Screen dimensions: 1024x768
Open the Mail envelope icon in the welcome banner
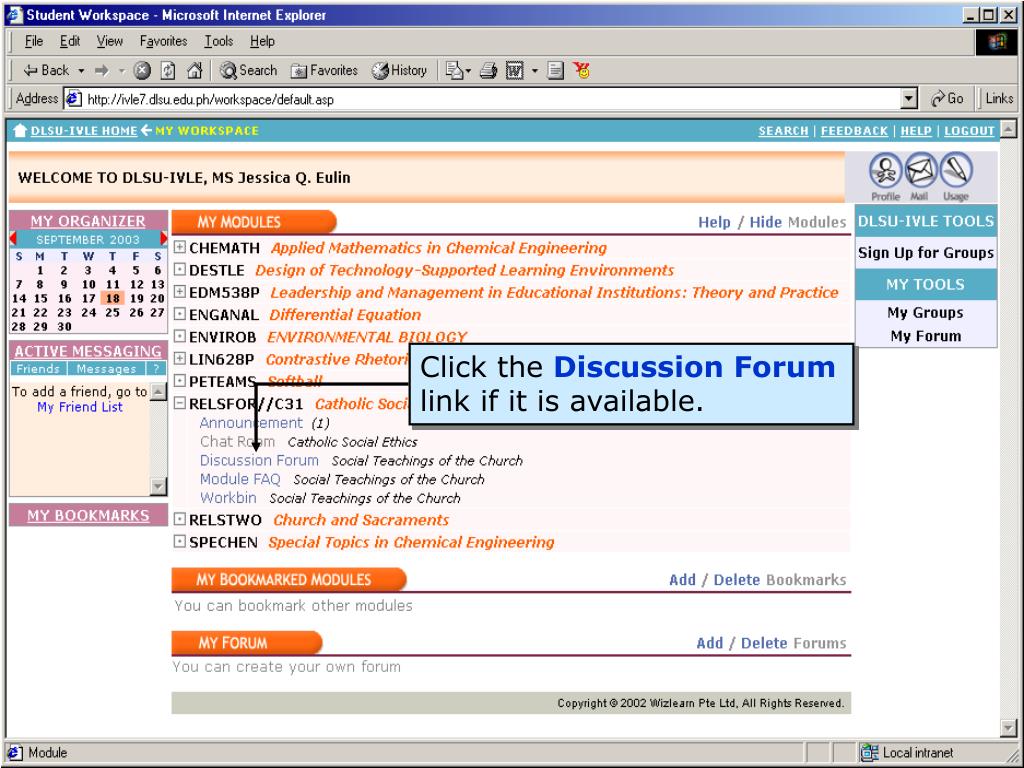click(x=920, y=171)
